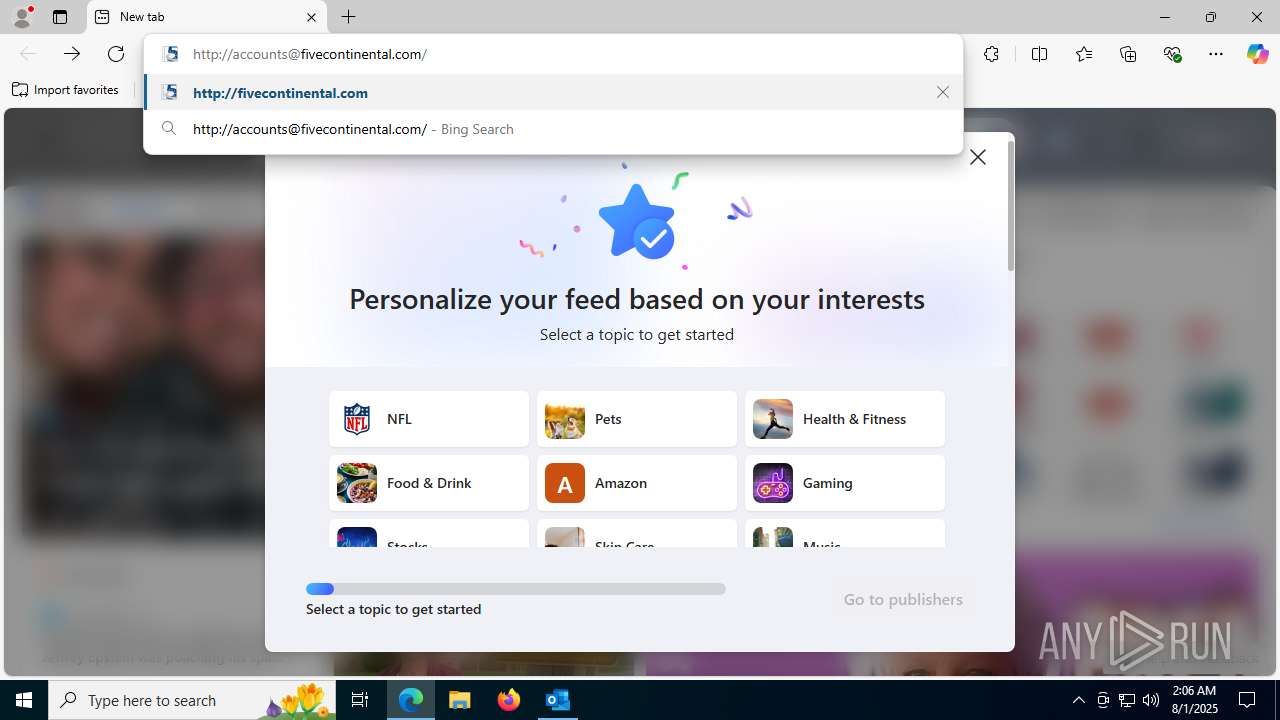The width and height of the screenshot is (1280, 720).
Task: Click the Amazon letter icon
Action: [x=565, y=483]
